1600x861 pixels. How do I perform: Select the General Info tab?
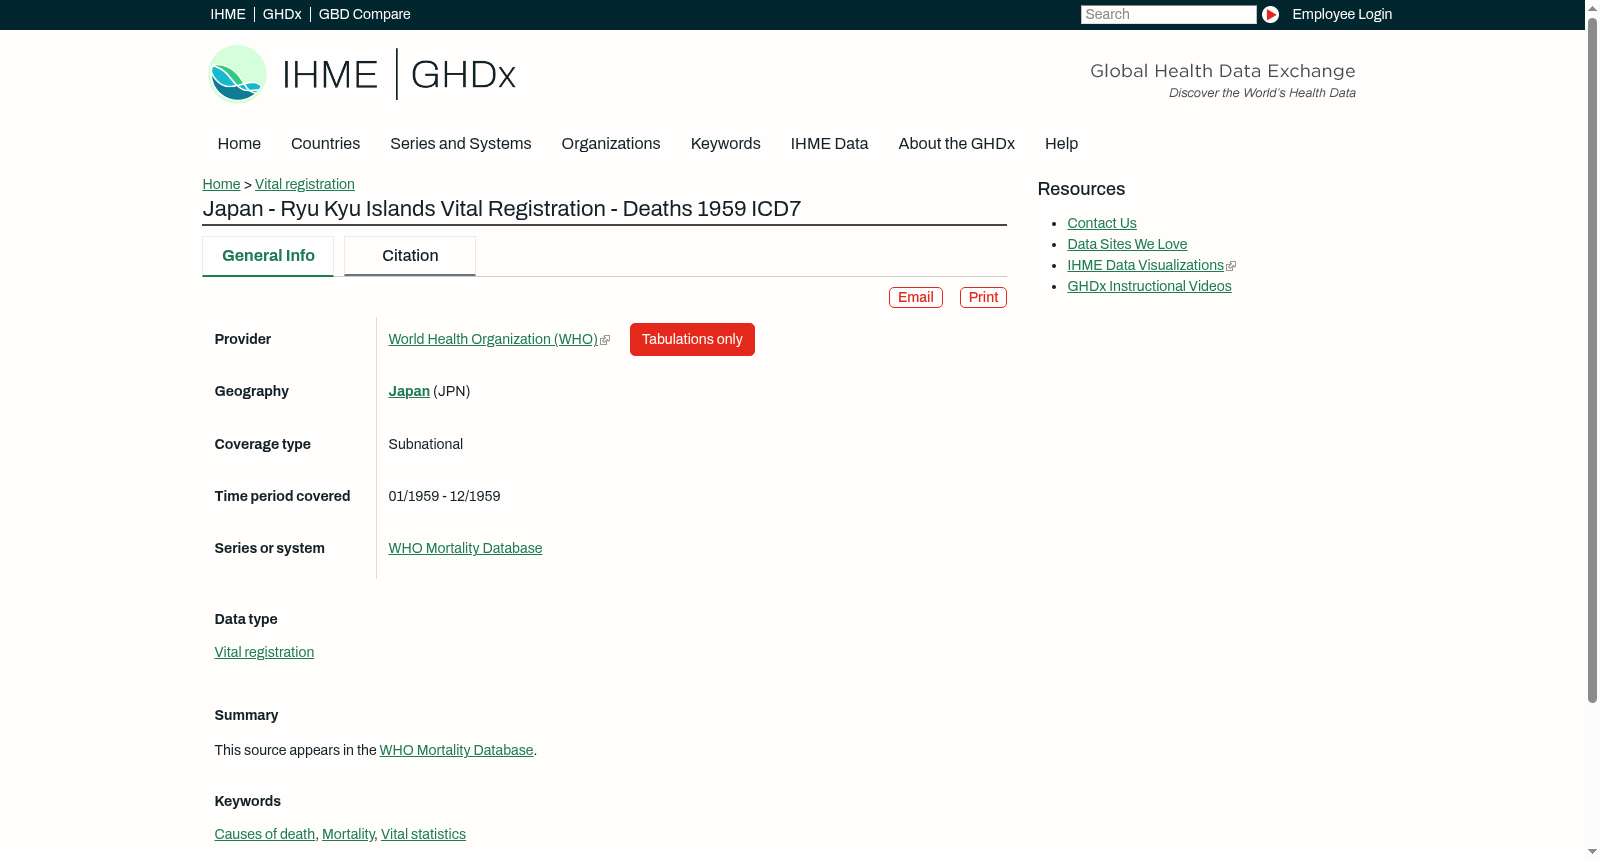(x=268, y=256)
